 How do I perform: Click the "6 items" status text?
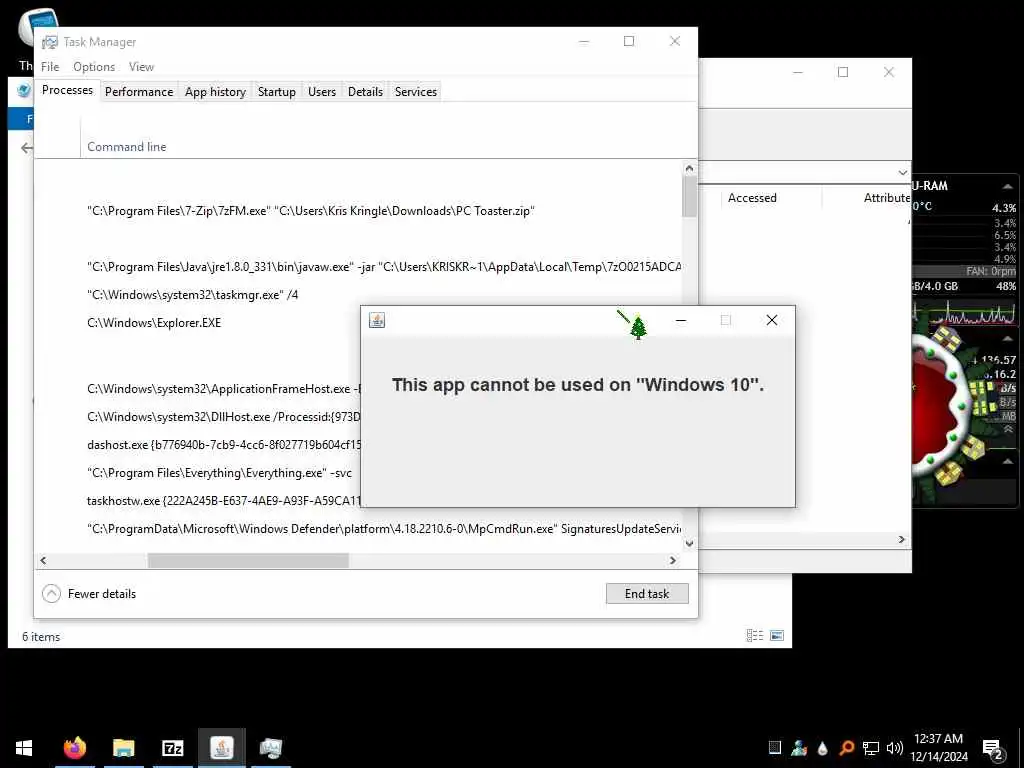41,637
